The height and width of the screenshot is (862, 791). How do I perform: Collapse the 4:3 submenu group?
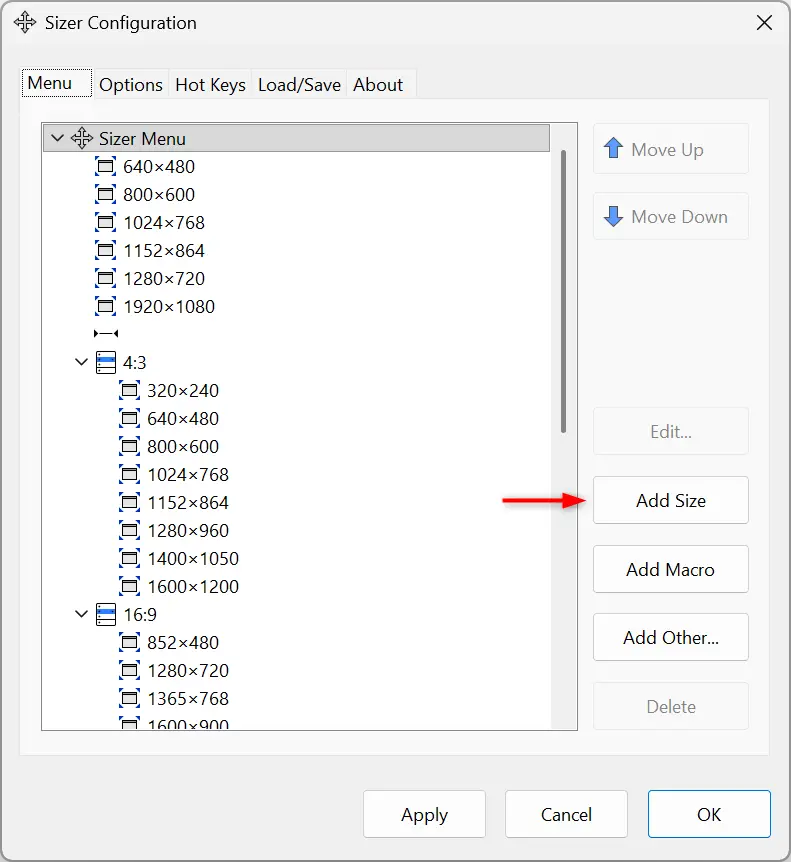point(81,362)
